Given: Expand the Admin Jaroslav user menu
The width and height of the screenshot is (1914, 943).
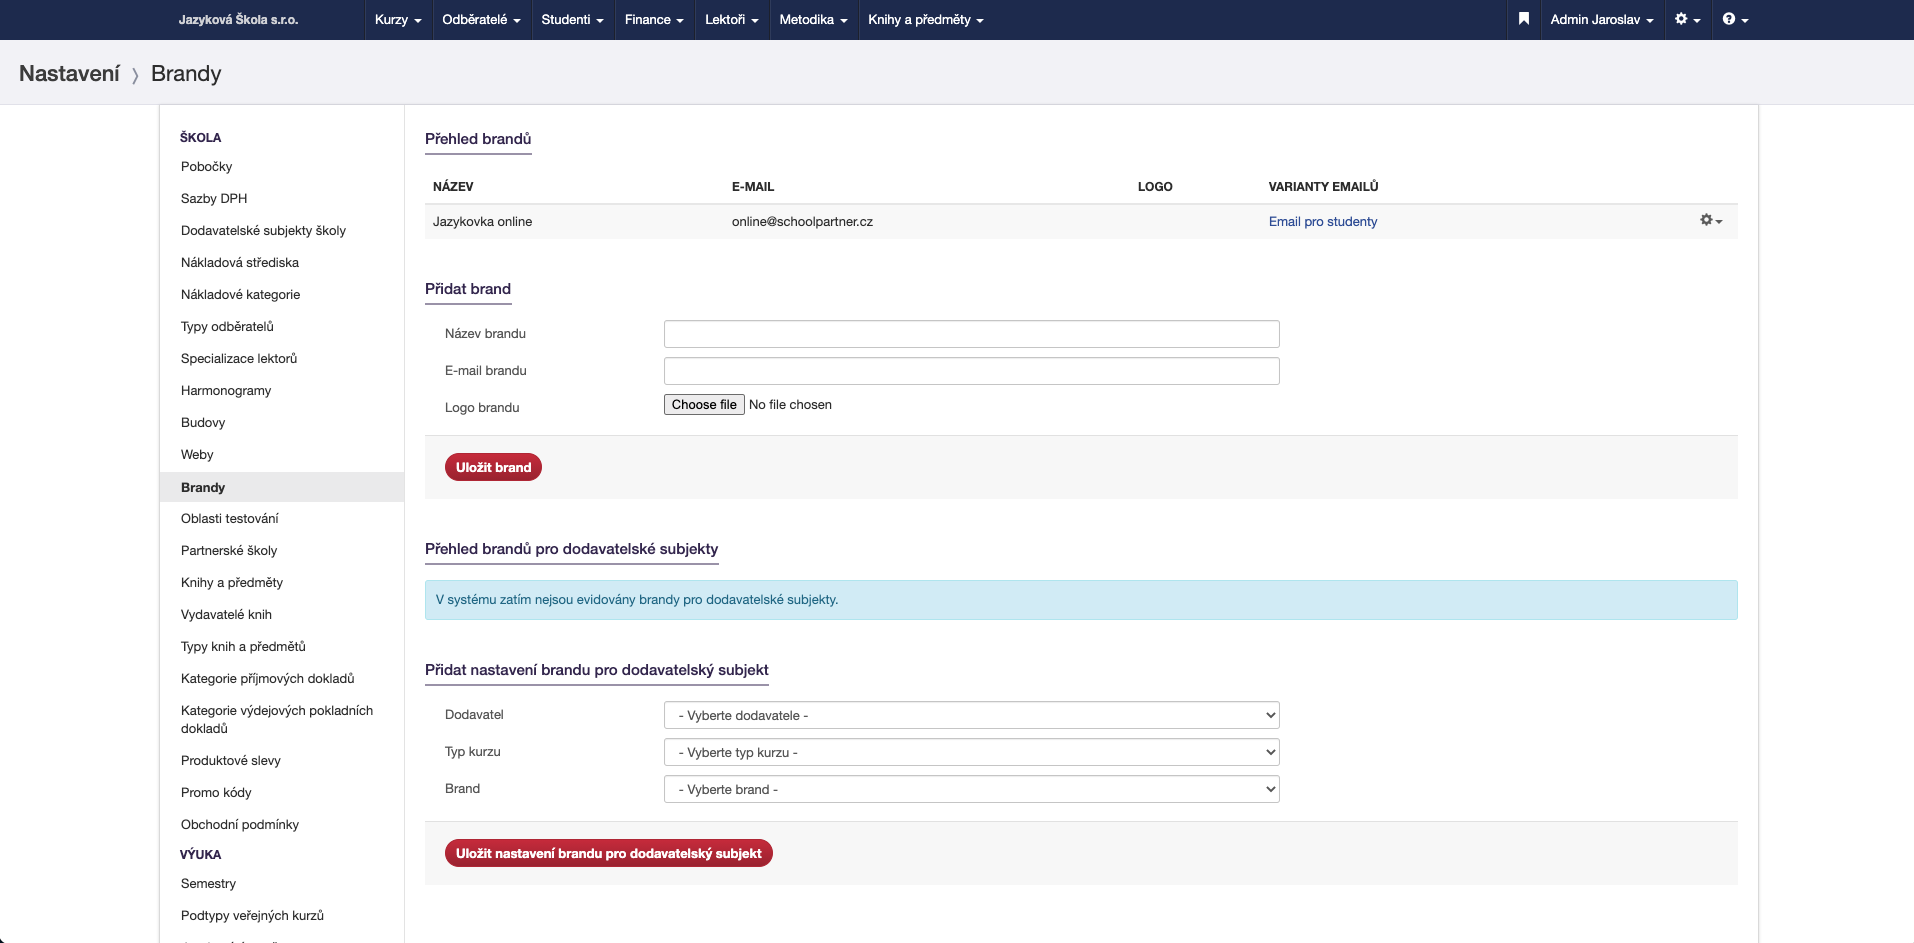Looking at the screenshot, I should (x=1601, y=19).
